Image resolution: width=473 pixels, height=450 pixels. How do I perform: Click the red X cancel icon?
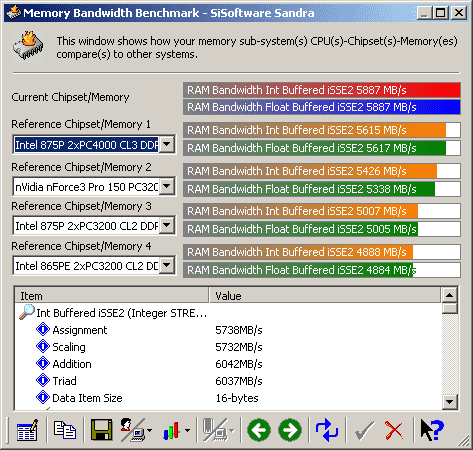[x=394, y=430]
